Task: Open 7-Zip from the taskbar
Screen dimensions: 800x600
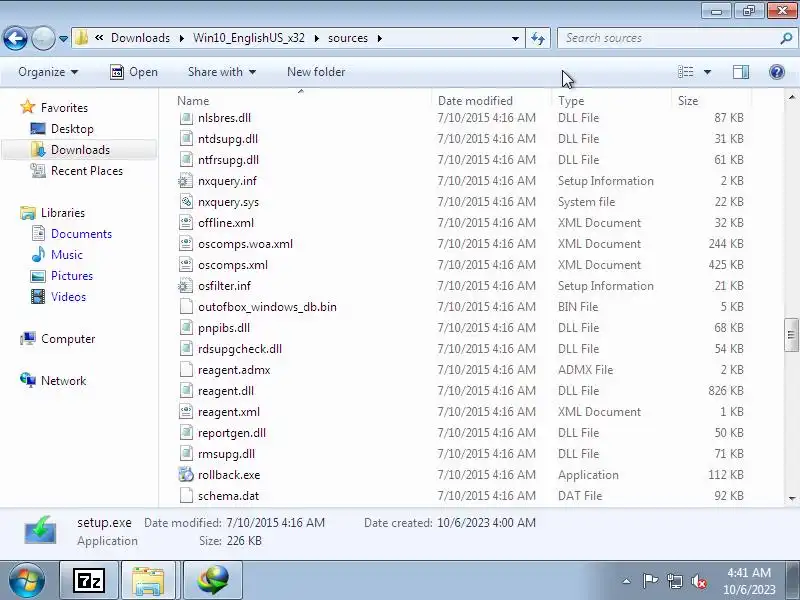Action: coord(89,581)
